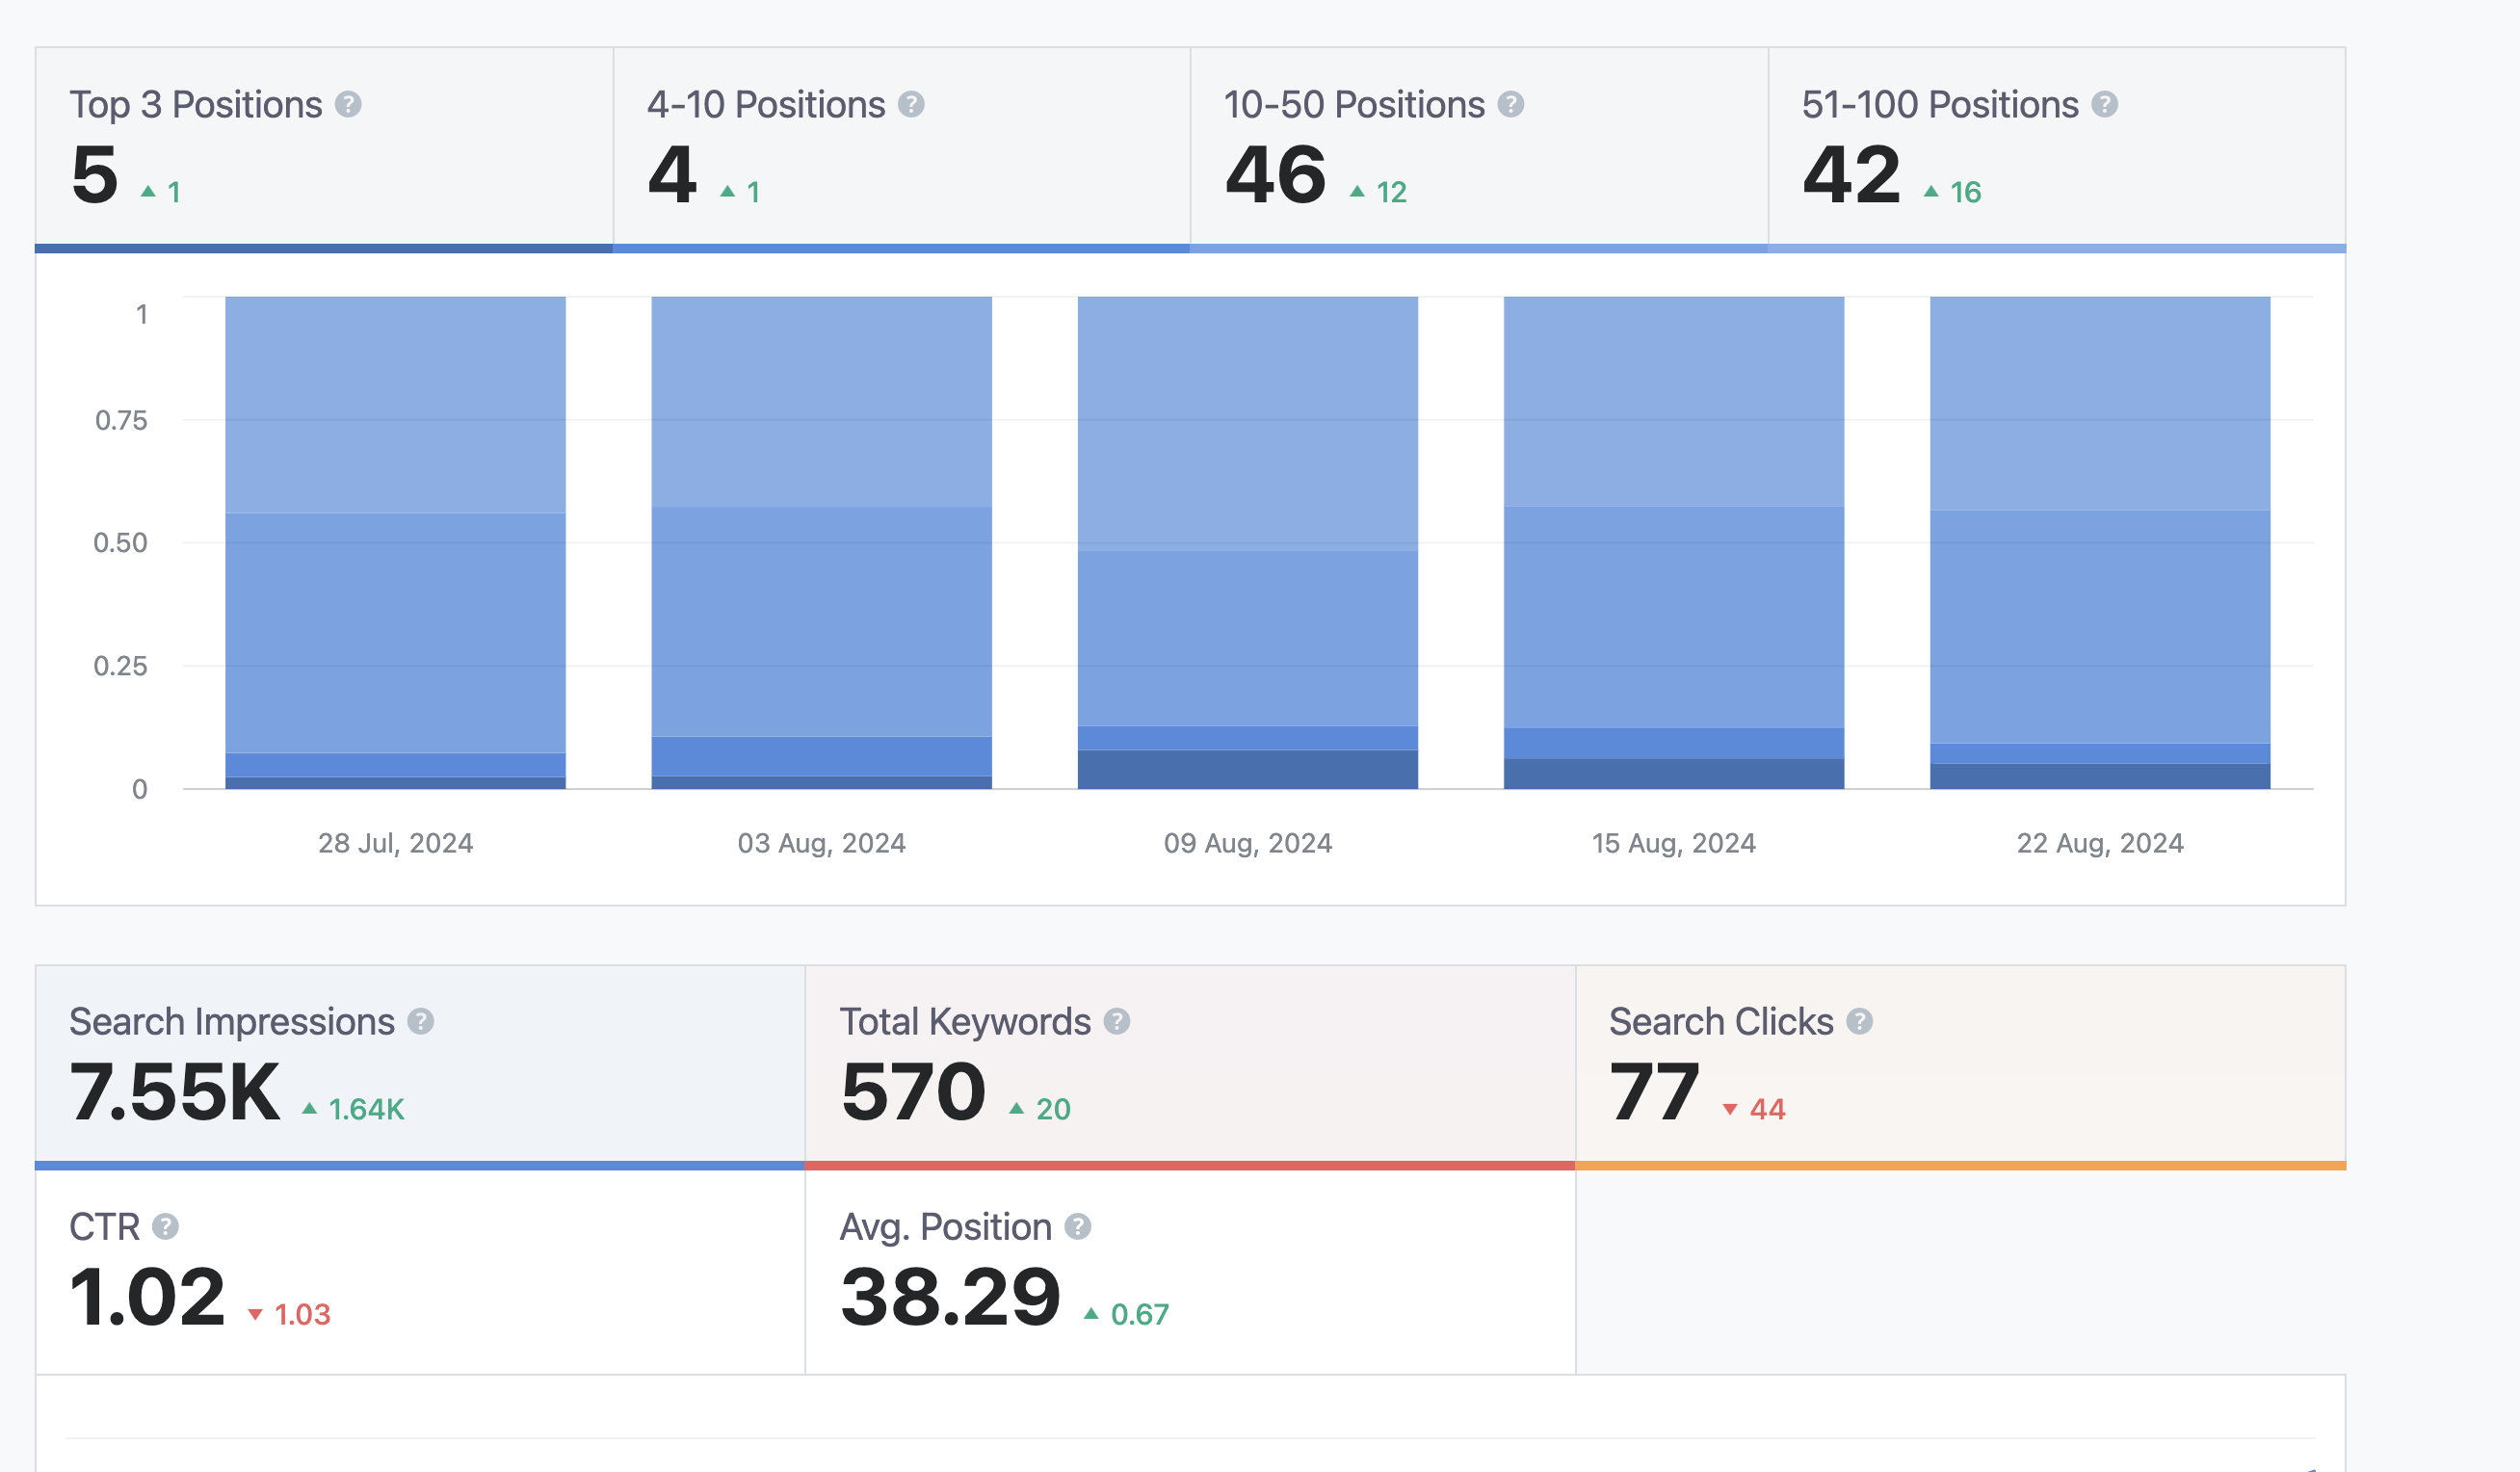Viewport: 2520px width, 1472px height.
Task: Click the 38.29 average position value
Action: pos(951,1297)
